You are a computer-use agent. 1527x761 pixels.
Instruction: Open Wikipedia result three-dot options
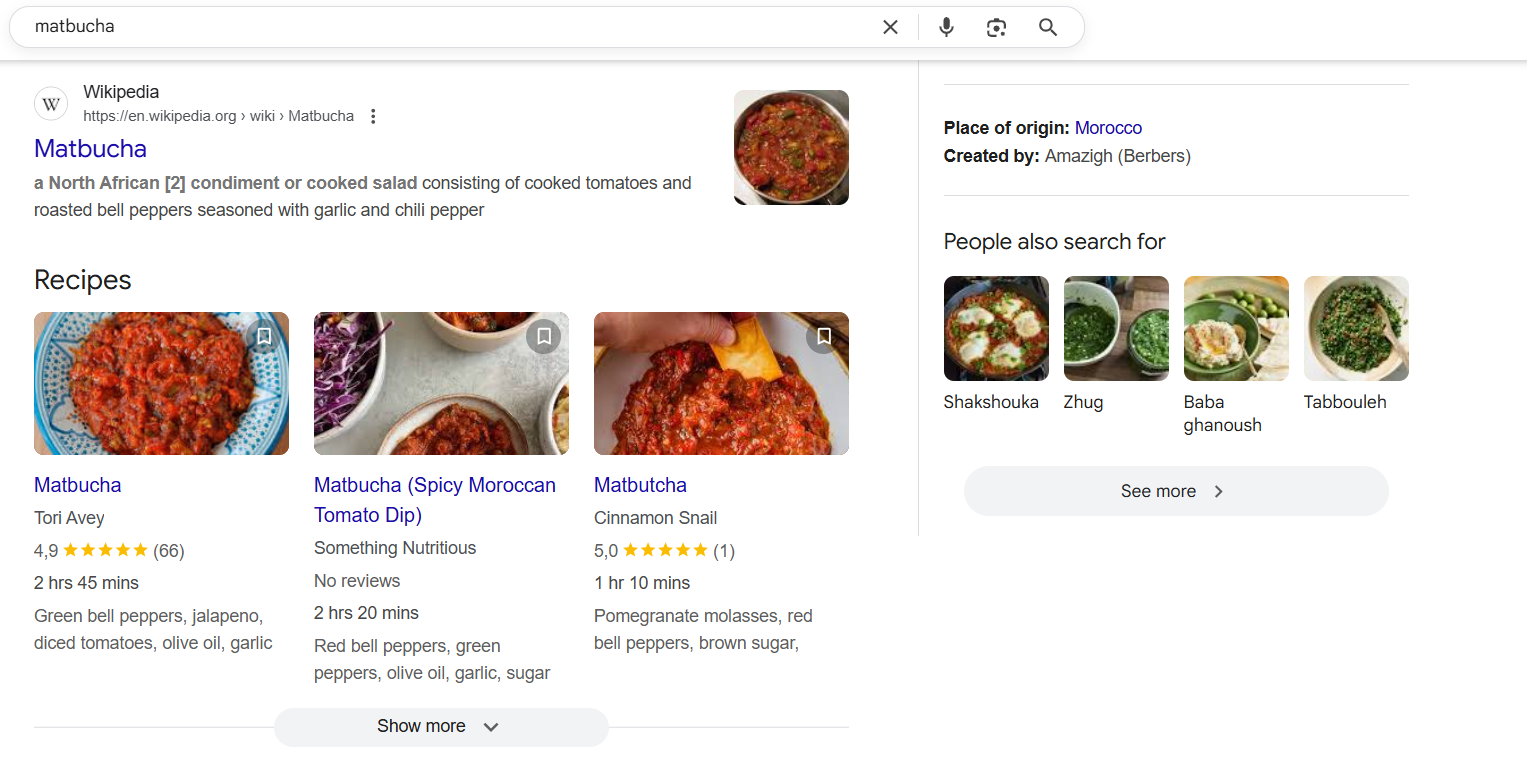(x=373, y=116)
